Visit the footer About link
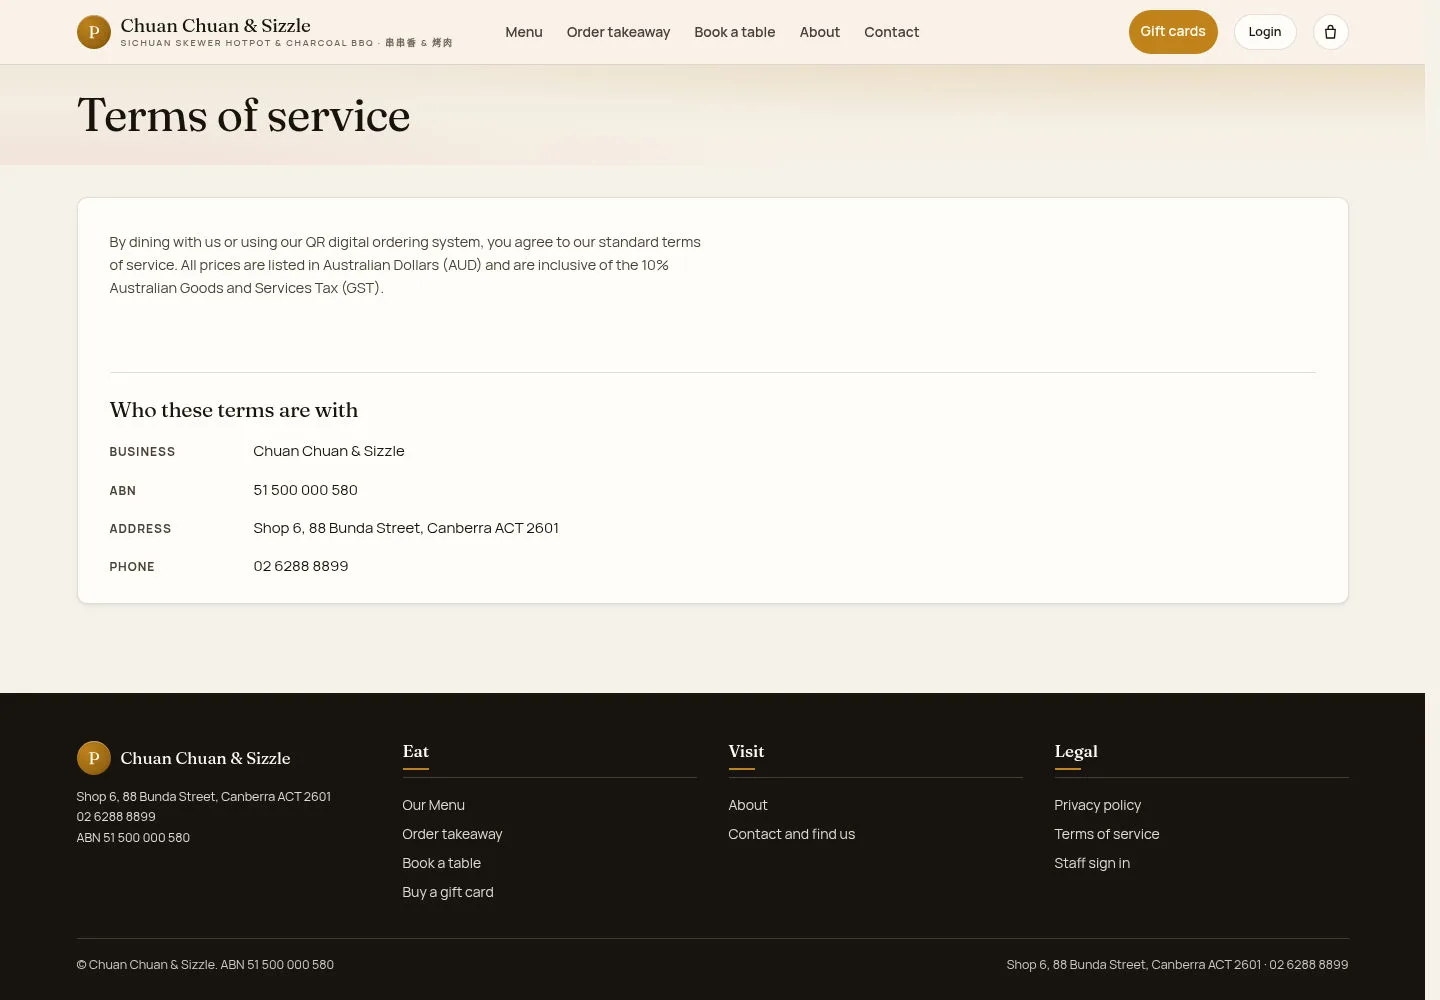1440x1000 pixels. click(748, 805)
